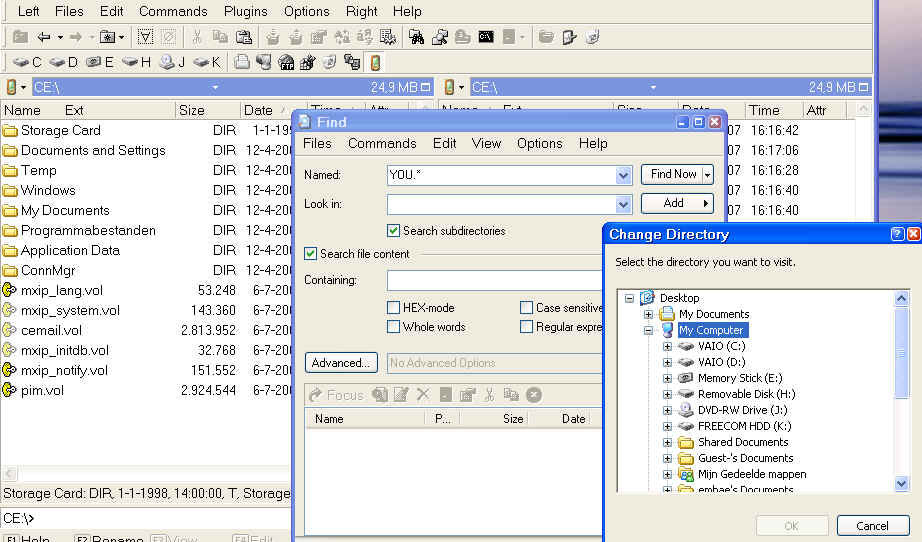Open the Commands menu in main window
The width and height of the screenshot is (922, 542).
click(173, 11)
